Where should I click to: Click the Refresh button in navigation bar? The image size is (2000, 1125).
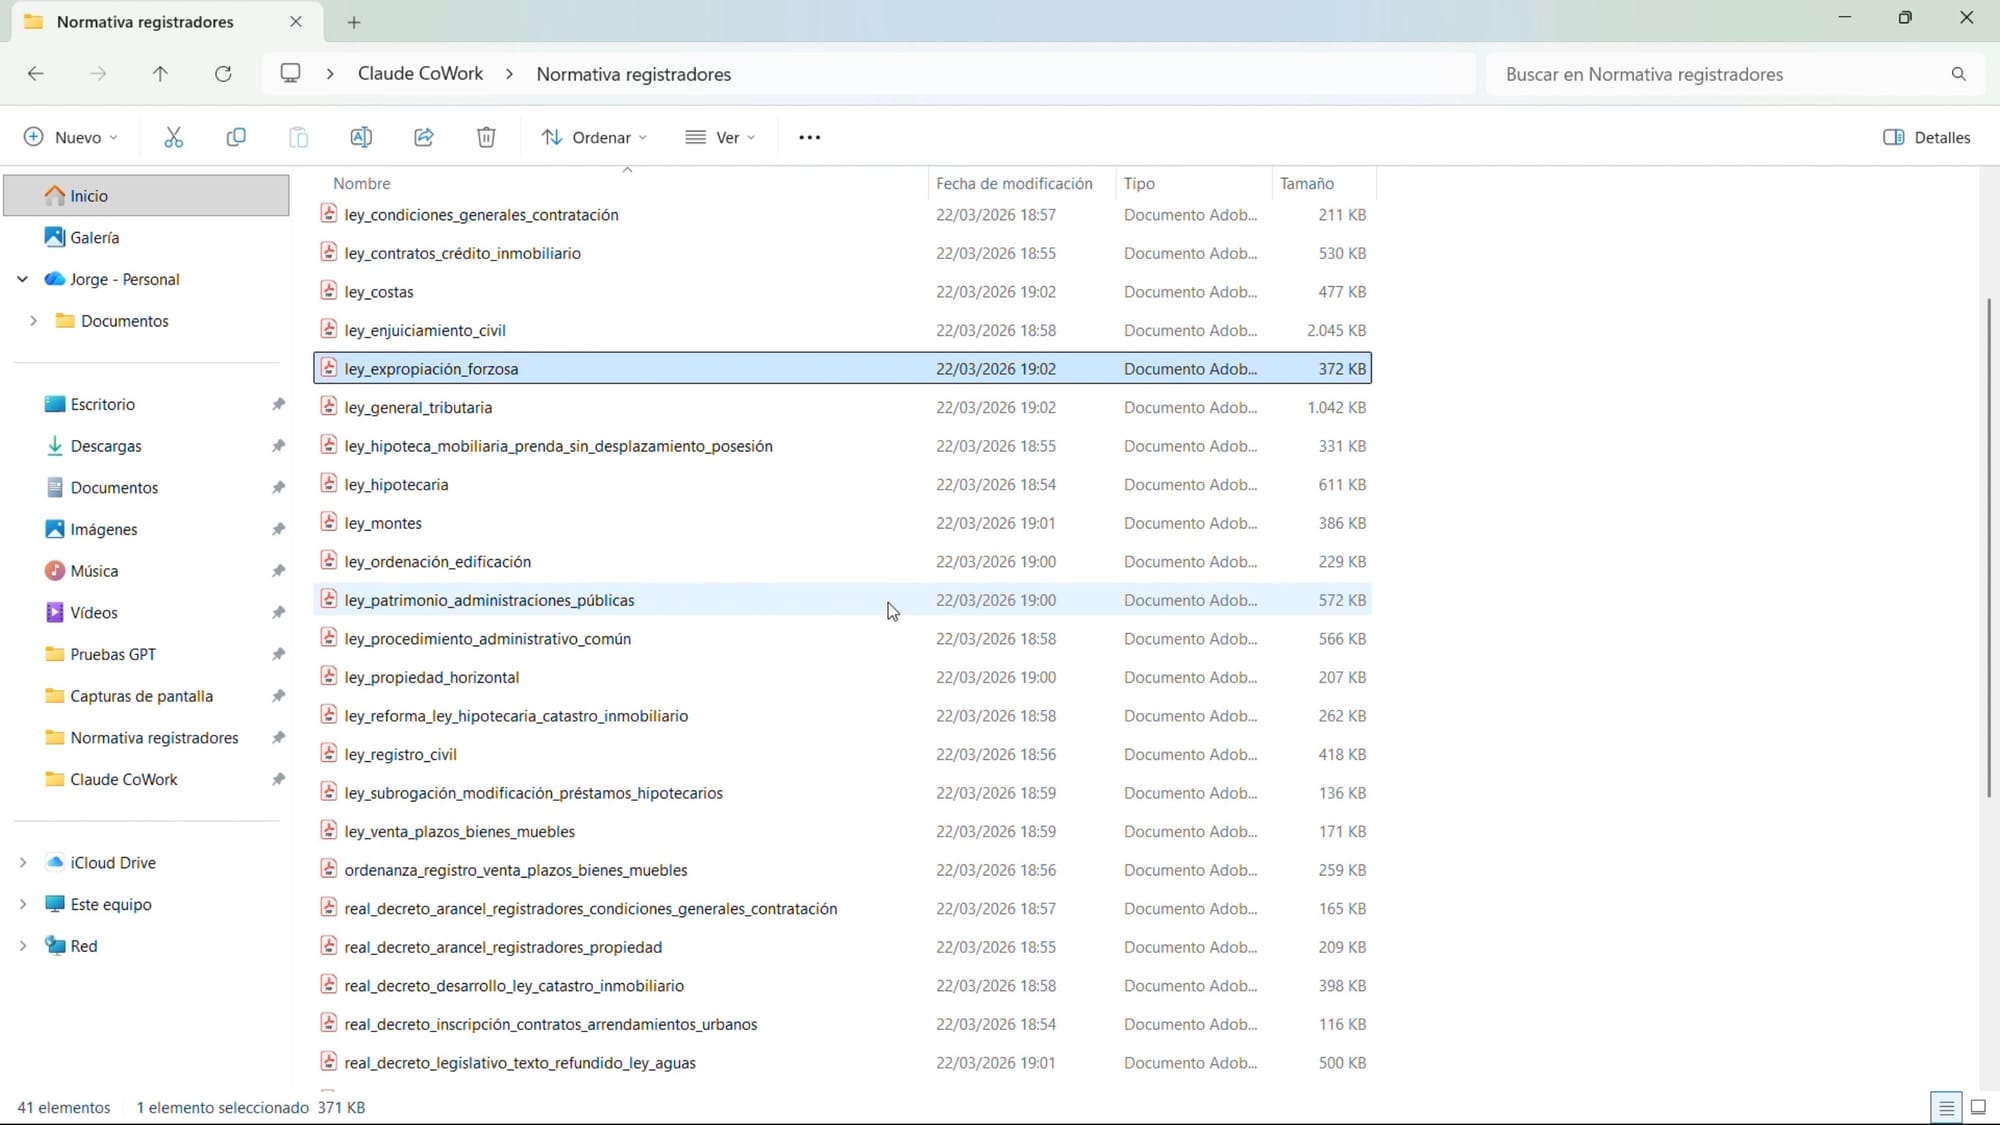pos(223,74)
